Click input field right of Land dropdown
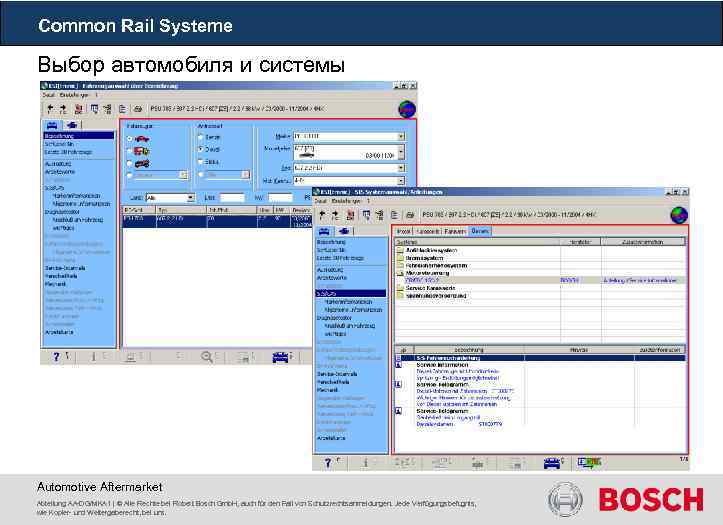Image resolution: width=723 pixels, height=525 pixels. click(x=232, y=198)
